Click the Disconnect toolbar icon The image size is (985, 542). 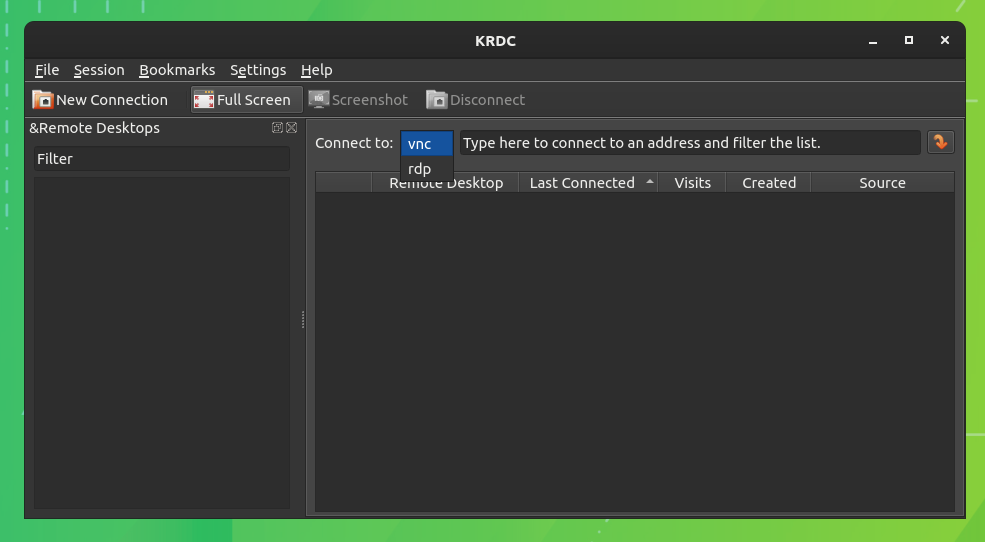[437, 100]
